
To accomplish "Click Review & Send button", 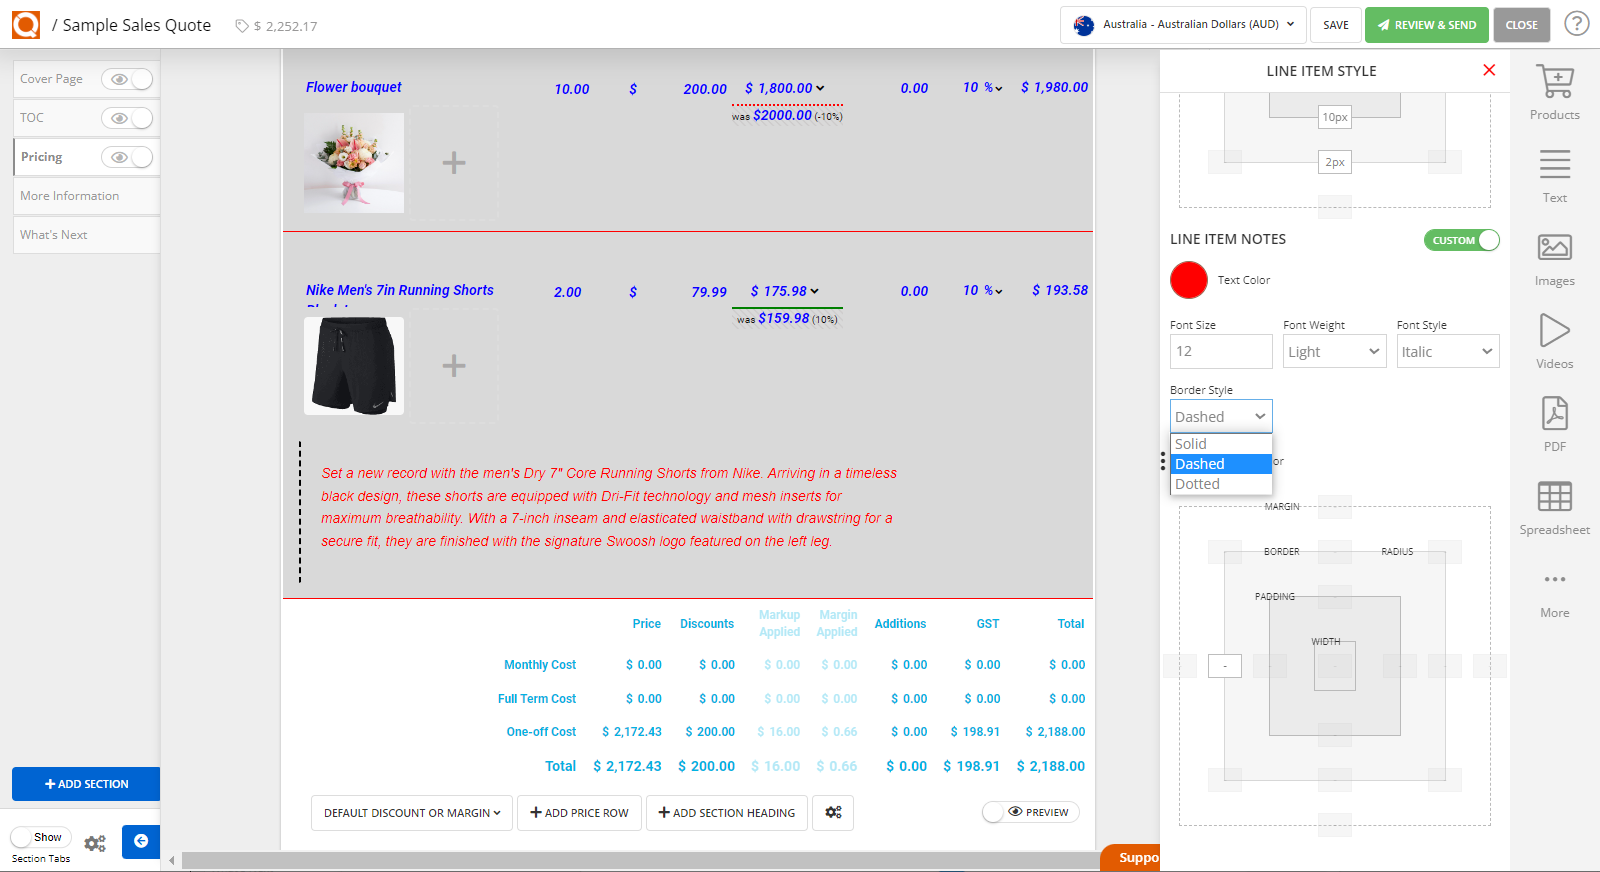I will [x=1427, y=25].
